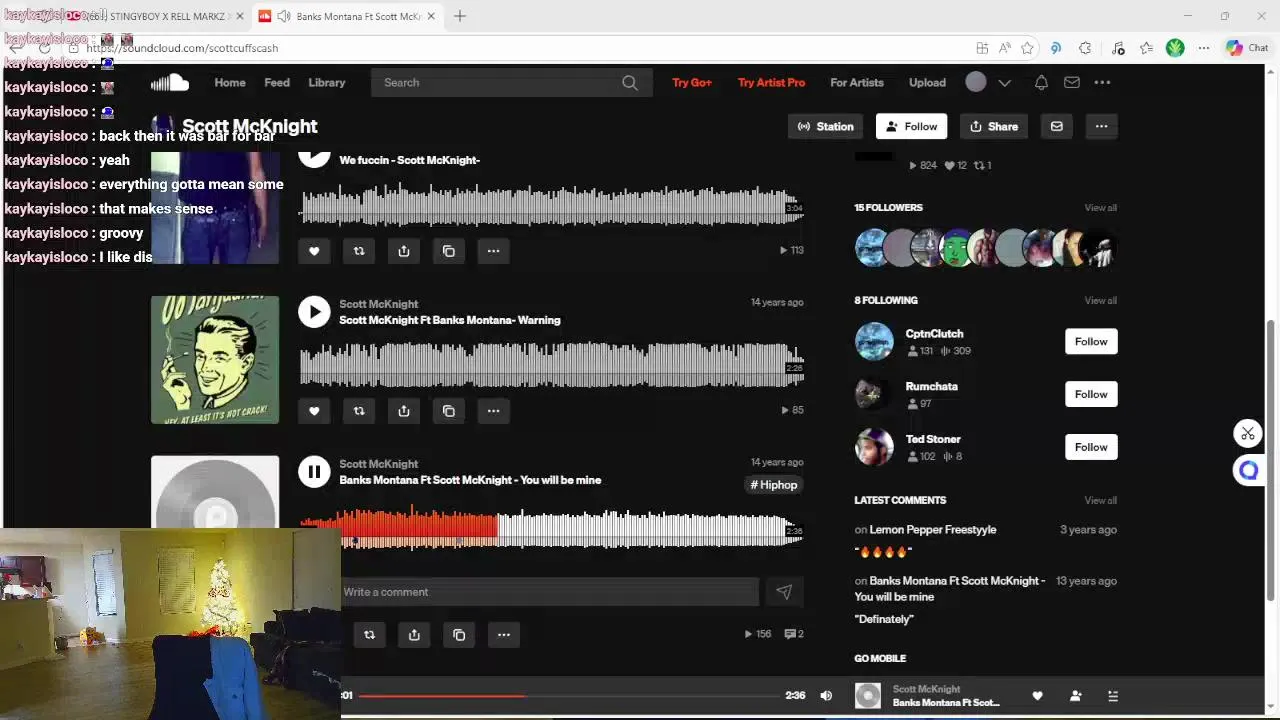Follow Ted Stoner
Screen dimensions: 1280x720
[x=1091, y=447]
